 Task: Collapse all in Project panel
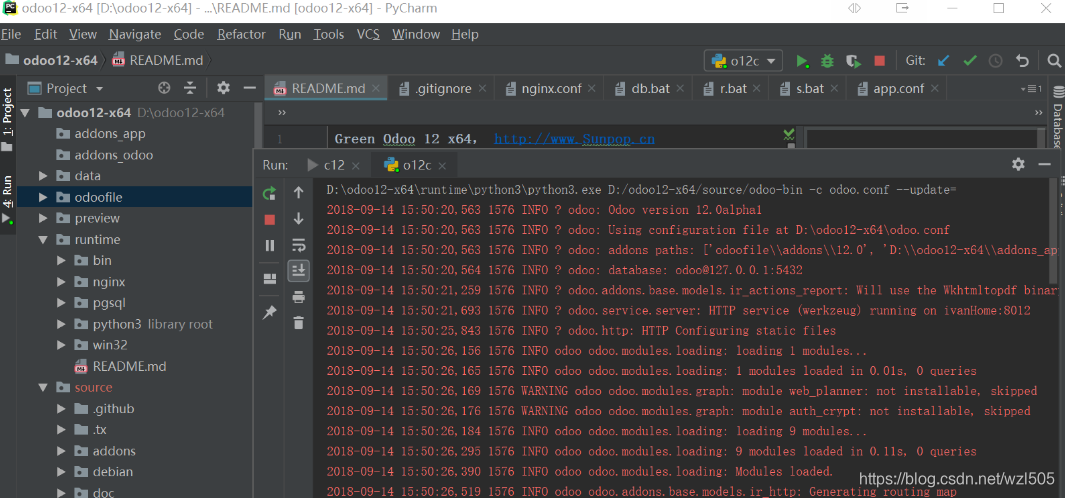pos(190,88)
